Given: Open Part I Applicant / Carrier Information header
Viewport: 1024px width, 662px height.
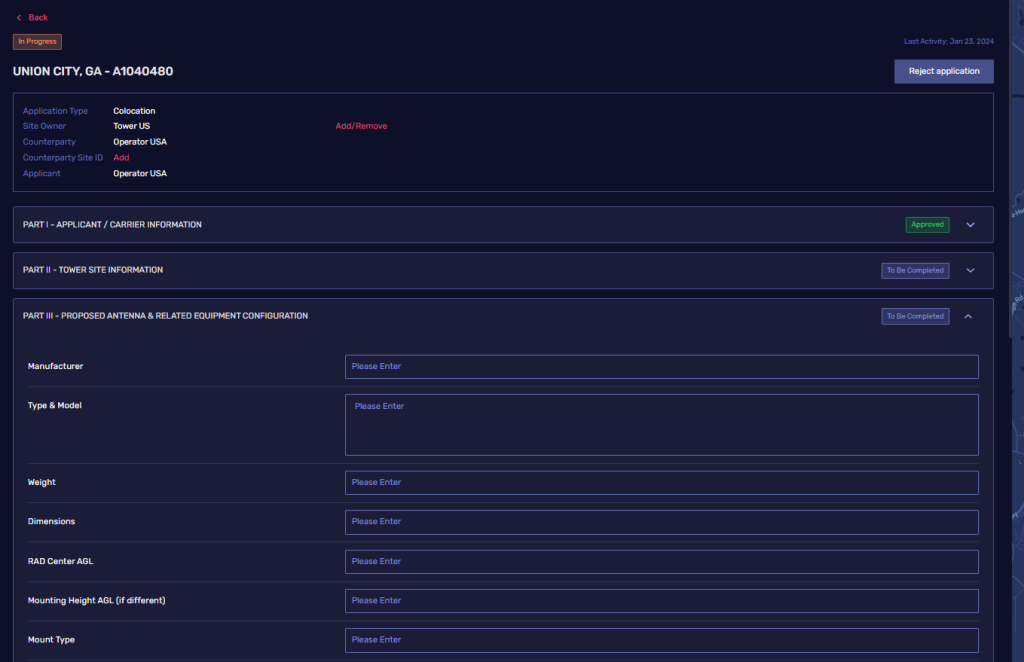Looking at the screenshot, I should pos(112,225).
